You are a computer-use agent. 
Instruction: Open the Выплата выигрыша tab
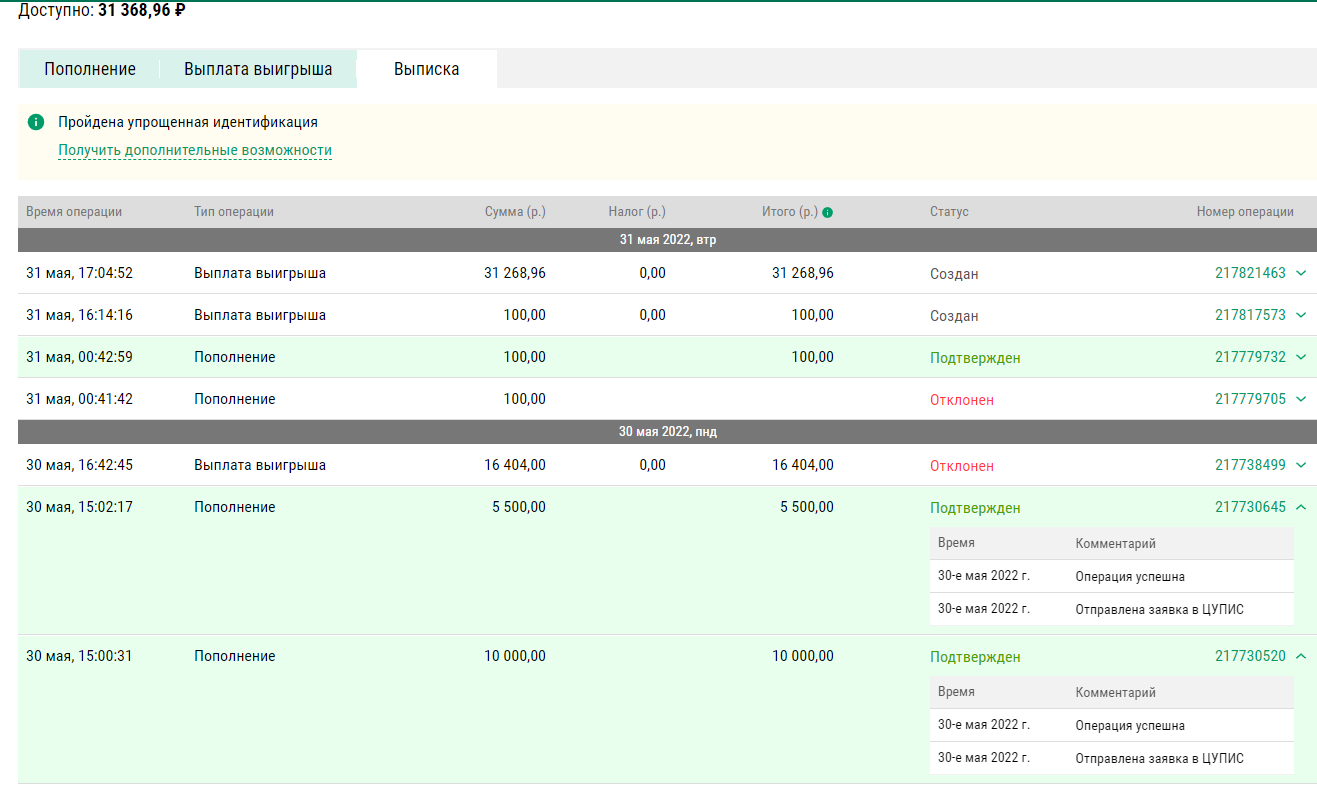click(258, 69)
